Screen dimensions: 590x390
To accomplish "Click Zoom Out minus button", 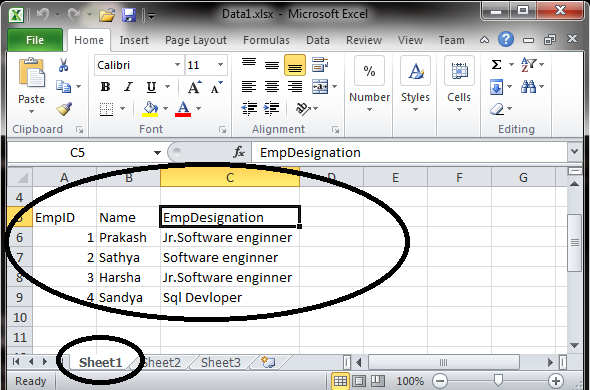I will click(x=439, y=381).
